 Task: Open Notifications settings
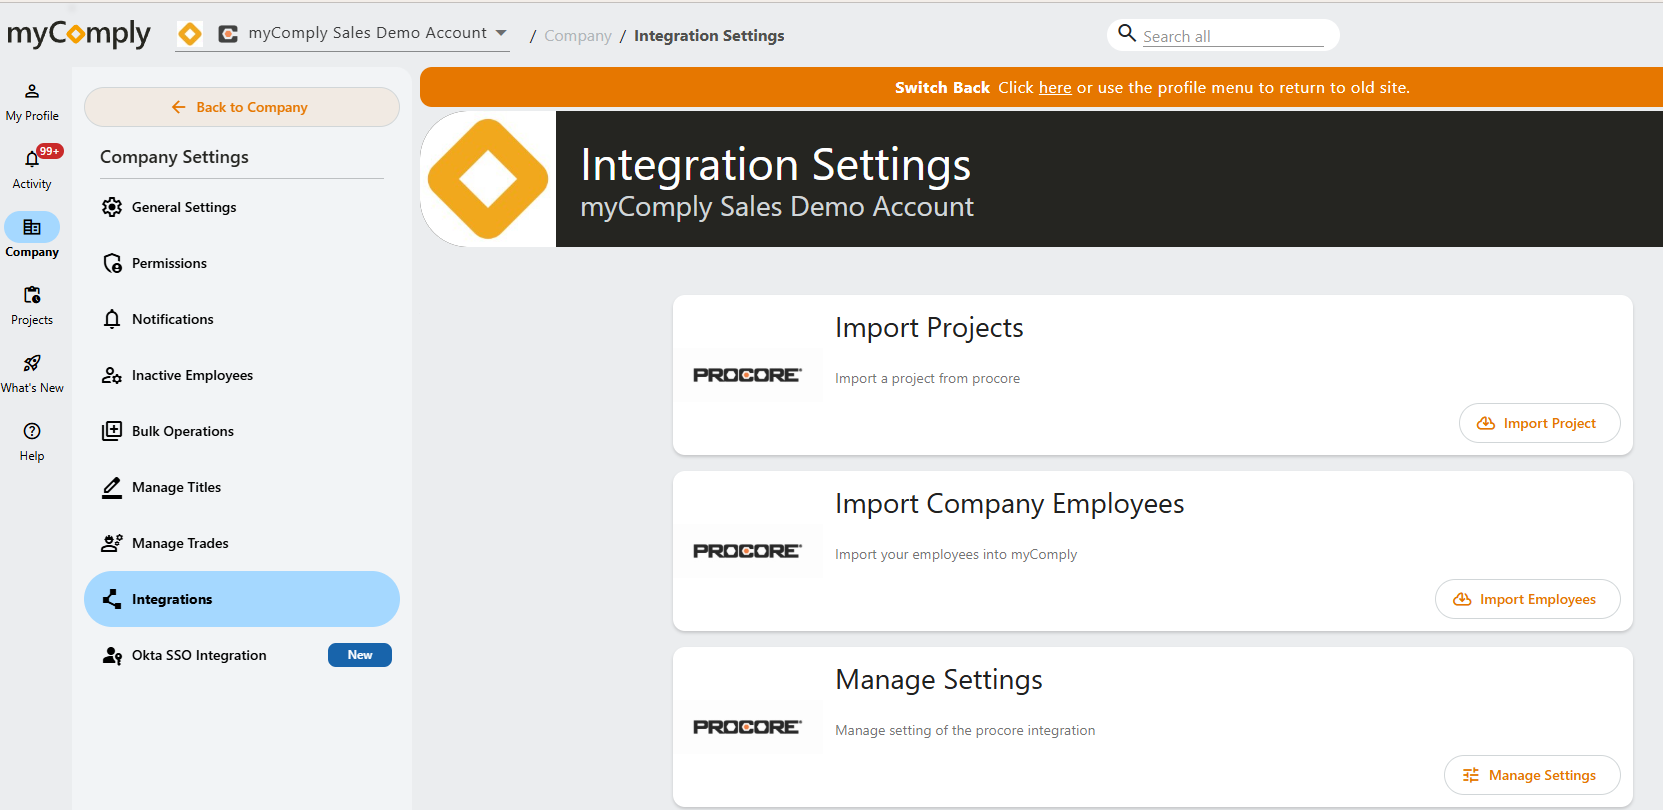click(x=242, y=319)
